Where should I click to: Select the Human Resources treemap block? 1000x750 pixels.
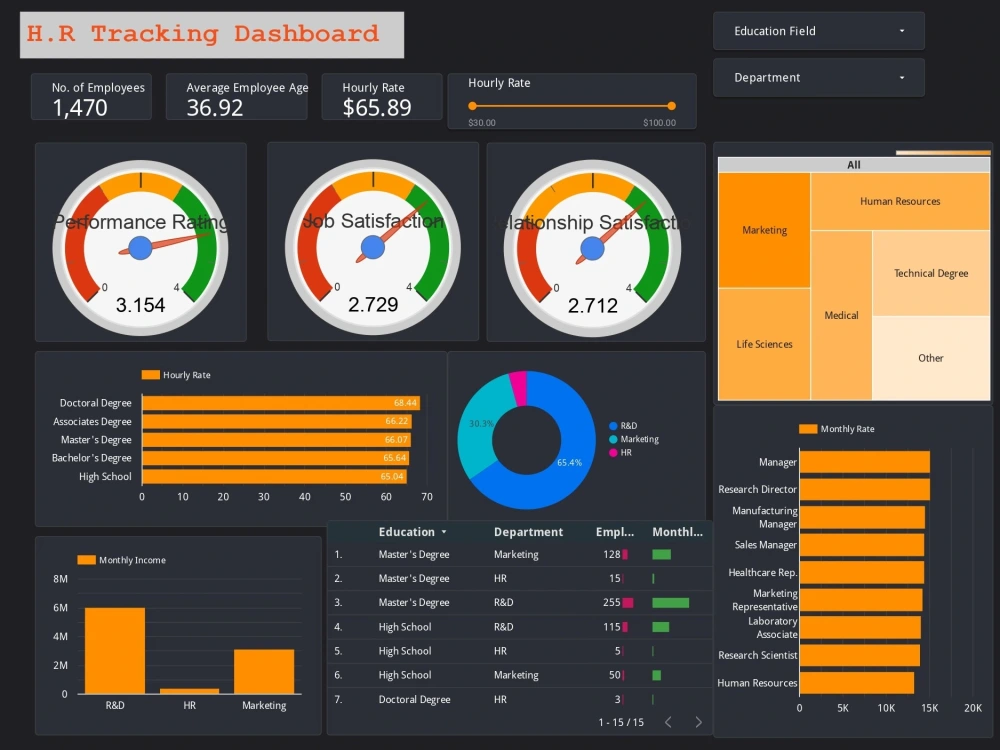[x=898, y=201]
